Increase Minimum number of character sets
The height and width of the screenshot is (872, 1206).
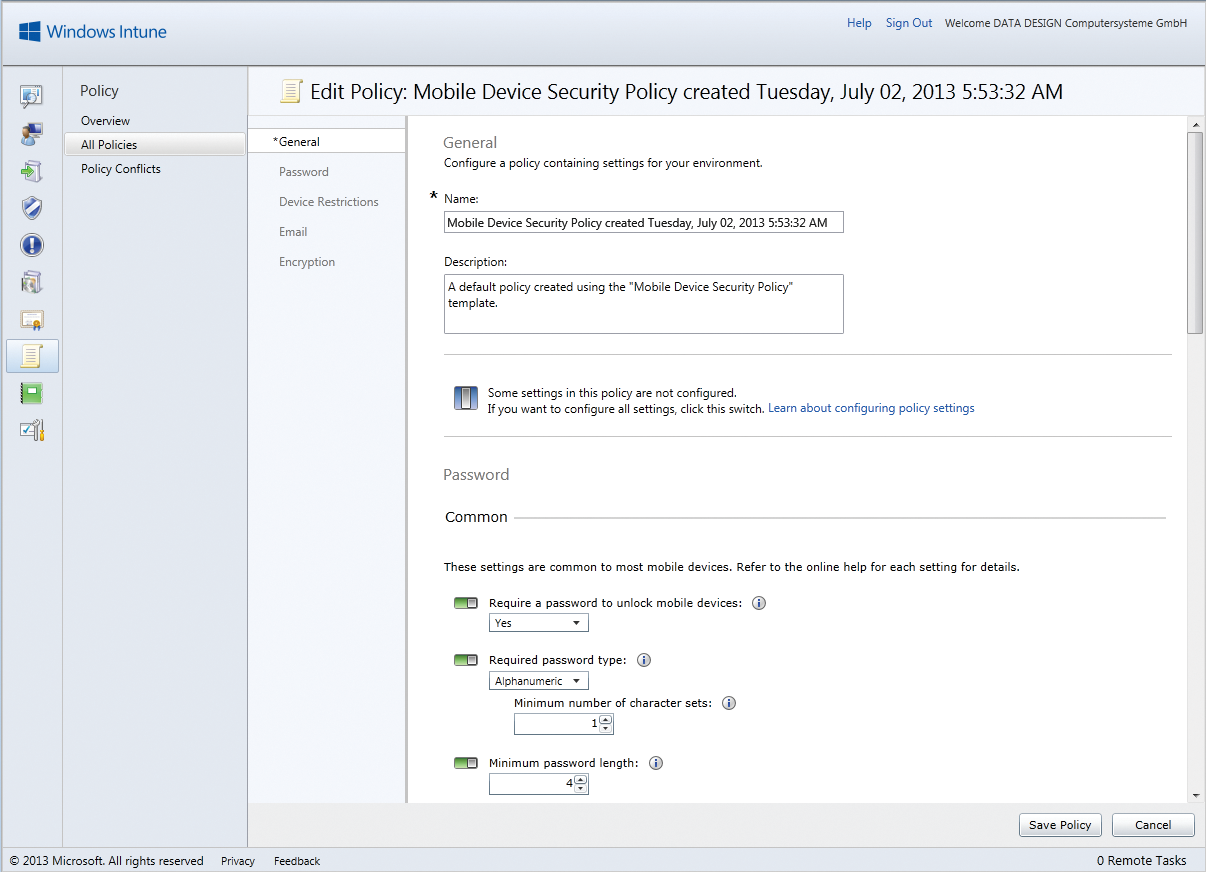606,719
